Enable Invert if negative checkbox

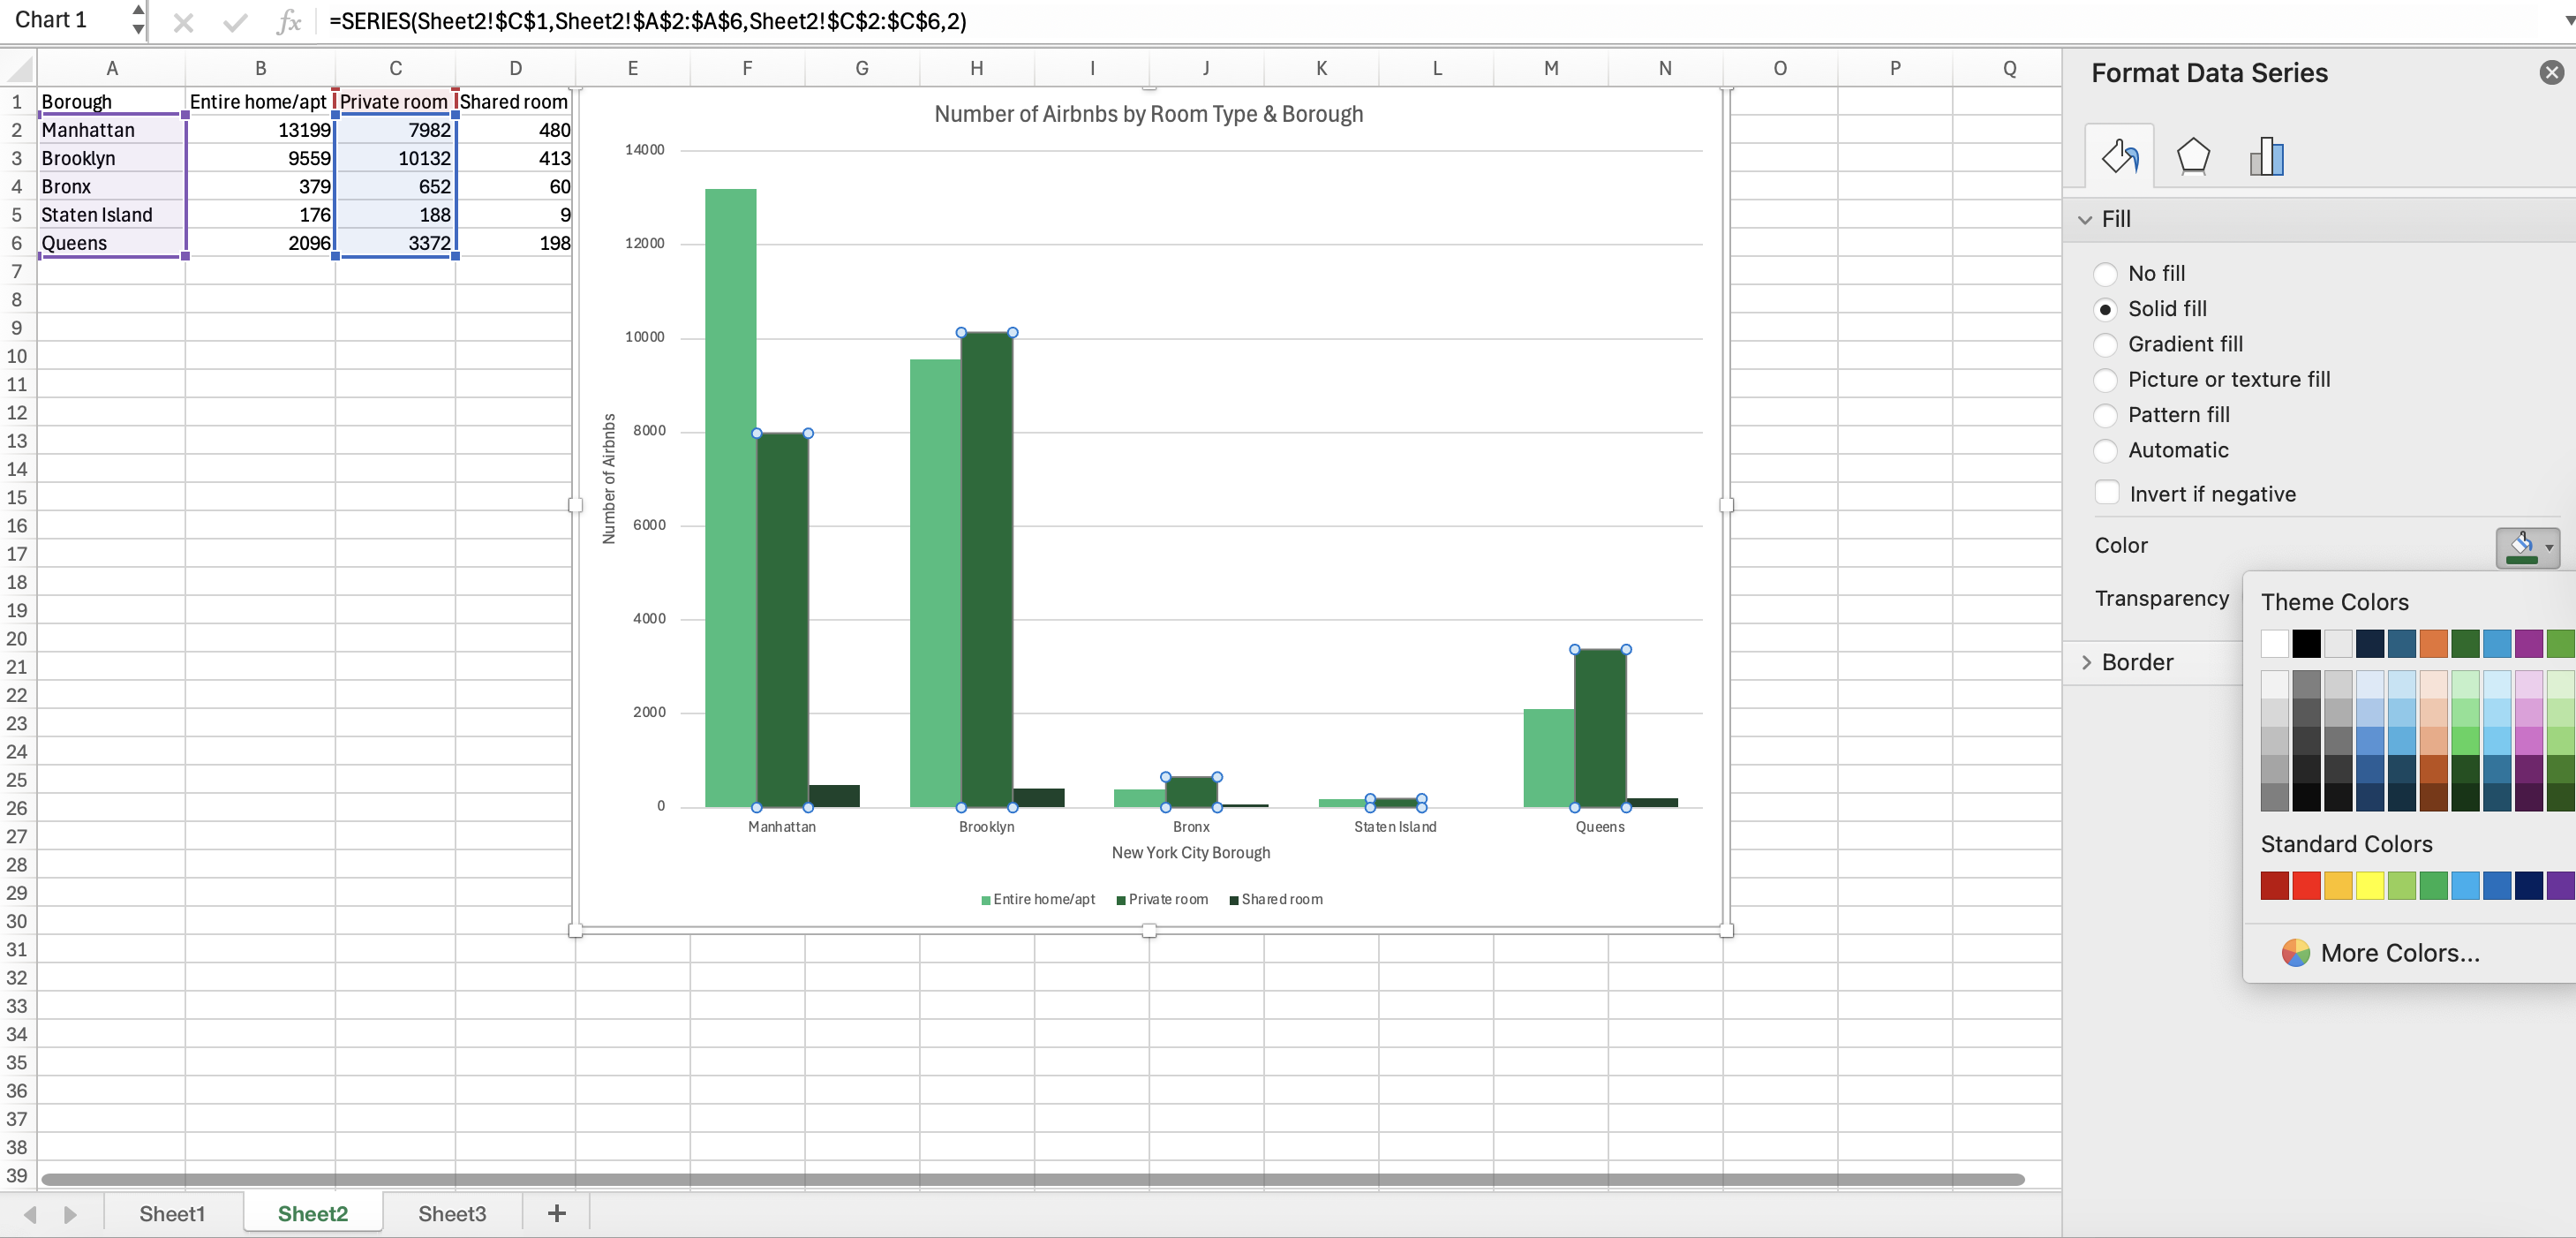pyautogui.click(x=2107, y=493)
